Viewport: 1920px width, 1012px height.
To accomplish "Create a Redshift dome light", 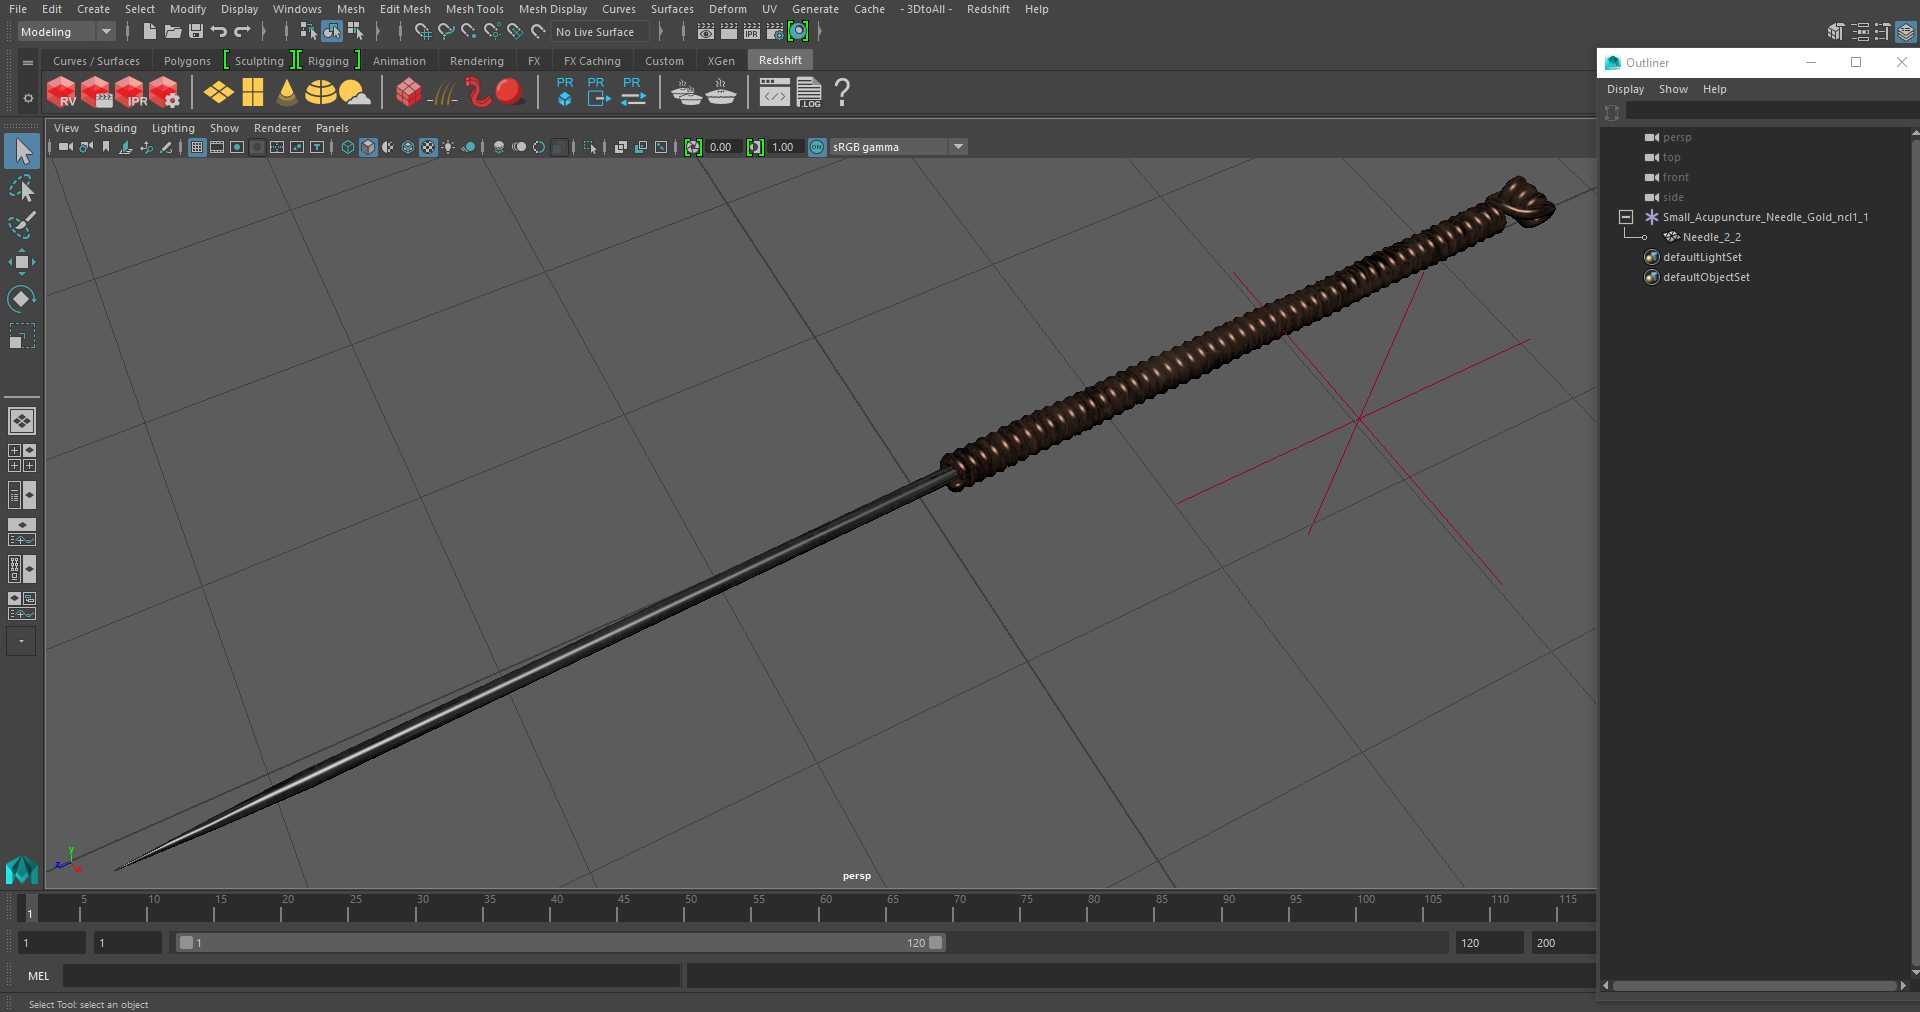I will (x=320, y=93).
